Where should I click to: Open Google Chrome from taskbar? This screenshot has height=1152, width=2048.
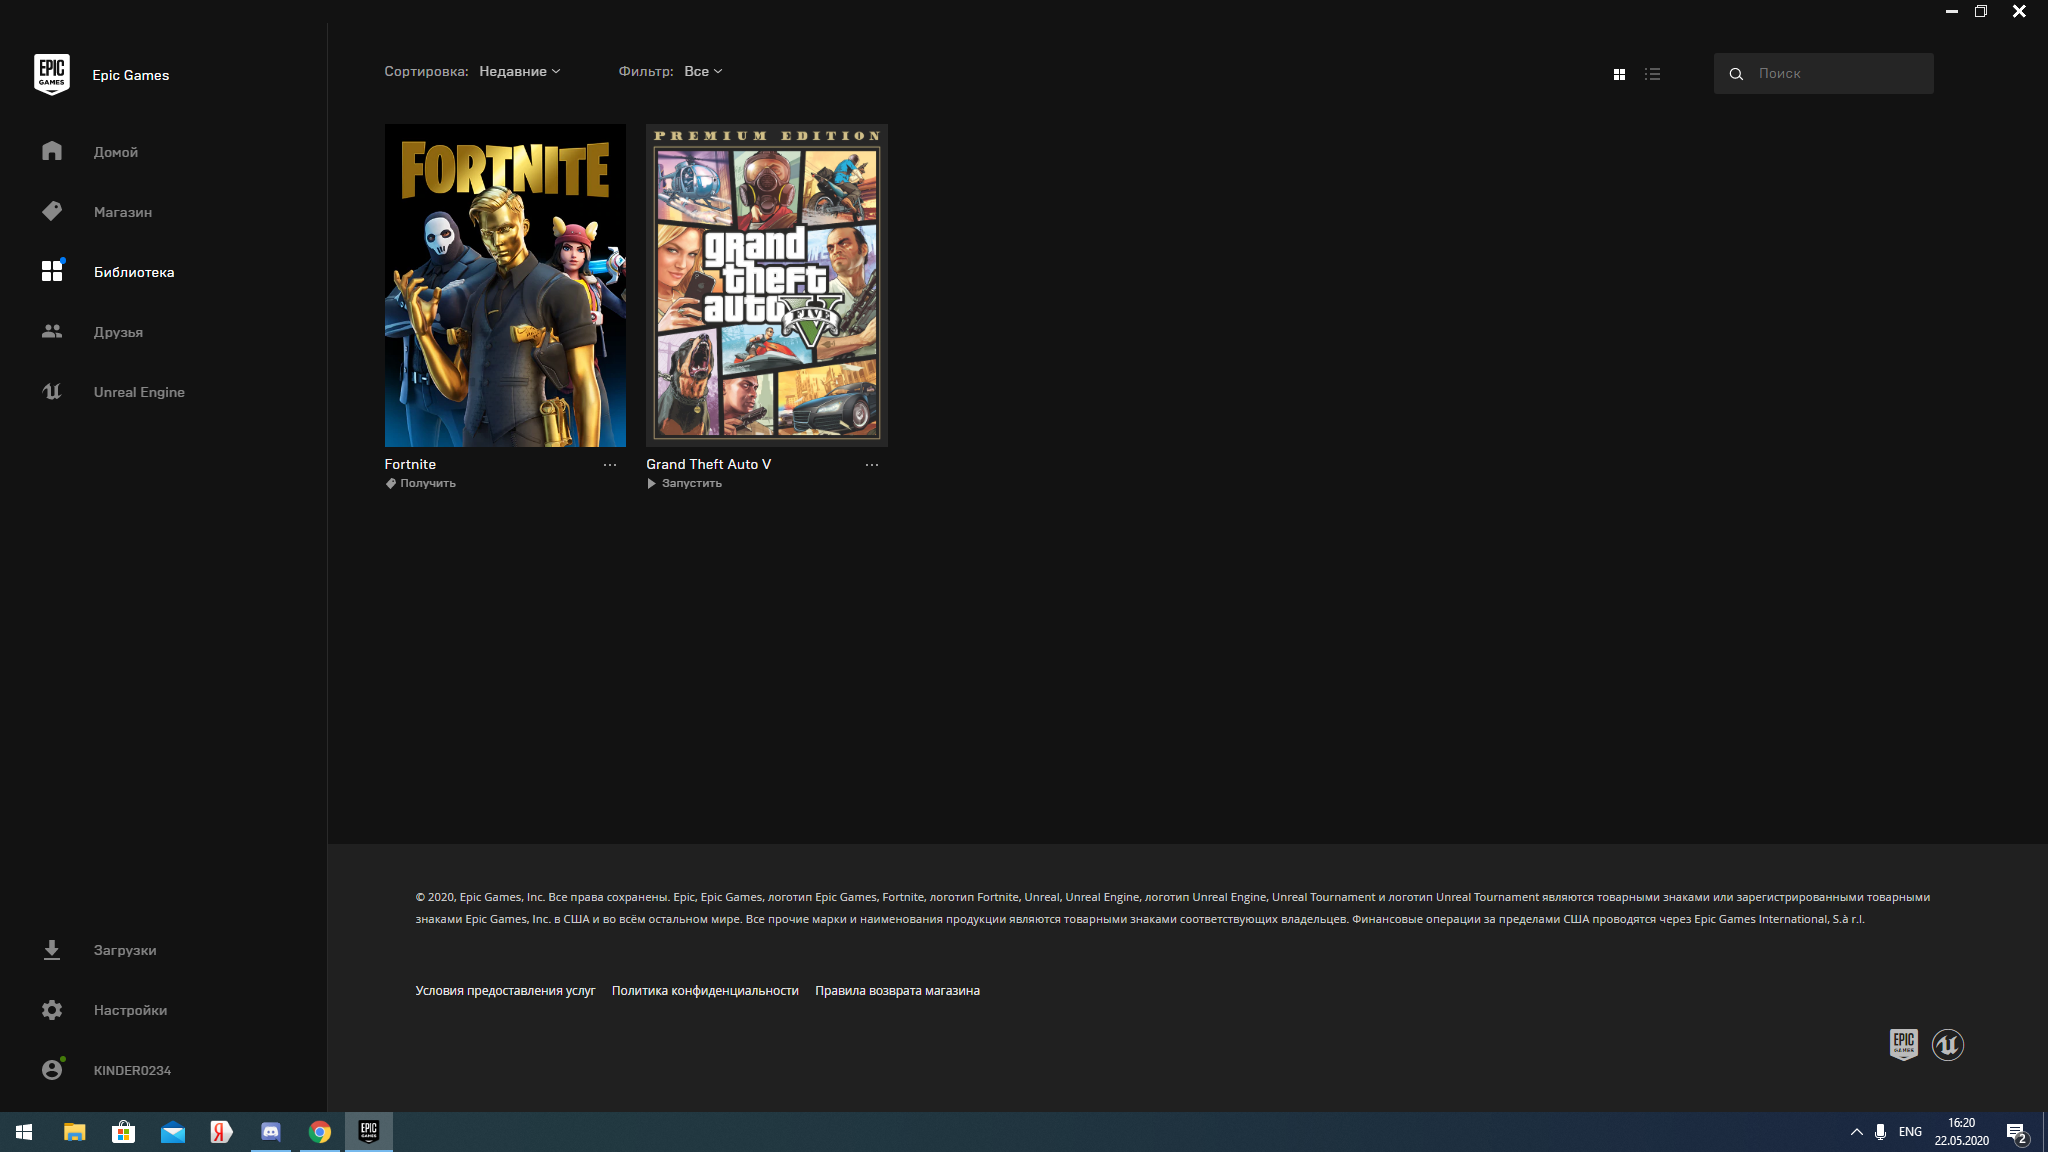(x=319, y=1132)
